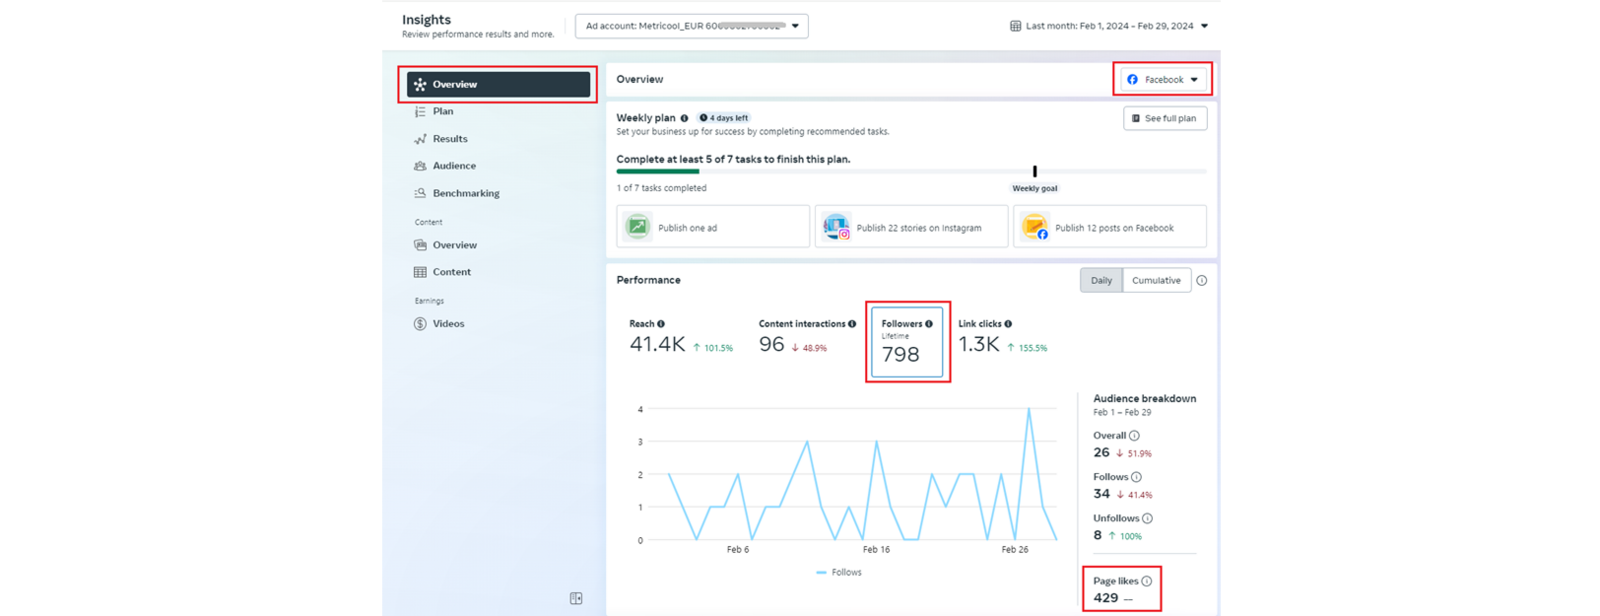Switch performance view to Cumulative
Image resolution: width=1600 pixels, height=616 pixels.
pos(1156,281)
